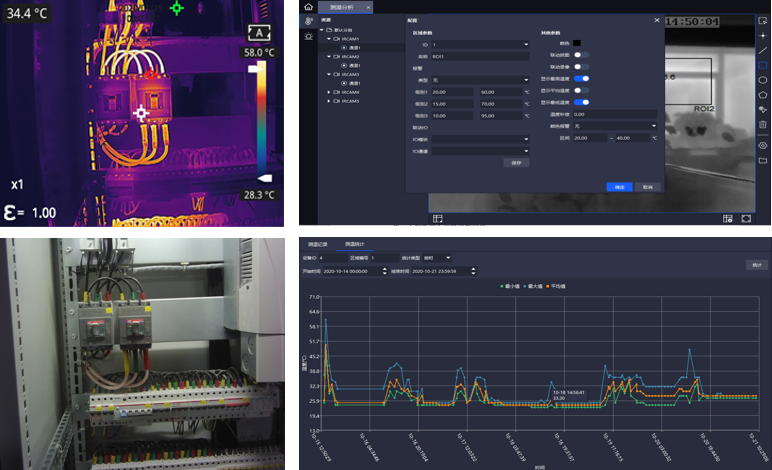Click the 保存 save button
The height and width of the screenshot is (470, 772).
click(x=516, y=162)
